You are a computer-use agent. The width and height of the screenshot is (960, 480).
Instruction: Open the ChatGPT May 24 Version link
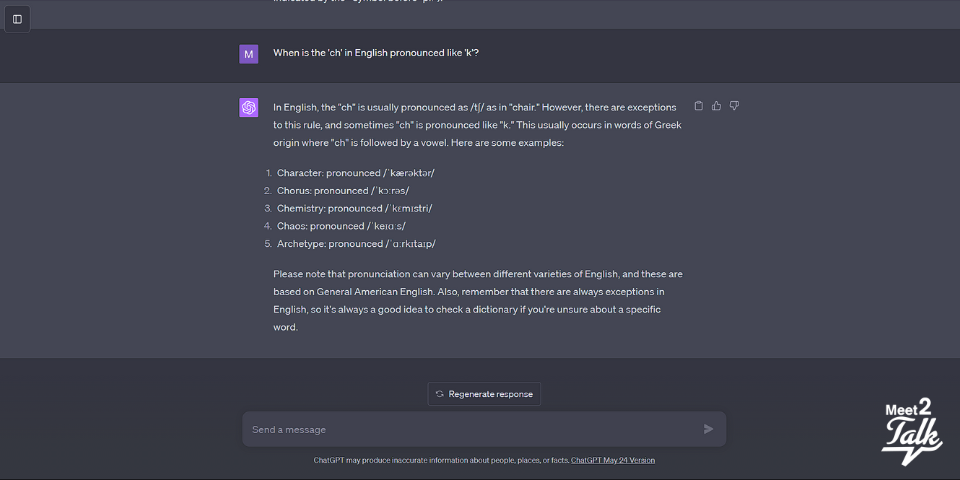[613, 460]
